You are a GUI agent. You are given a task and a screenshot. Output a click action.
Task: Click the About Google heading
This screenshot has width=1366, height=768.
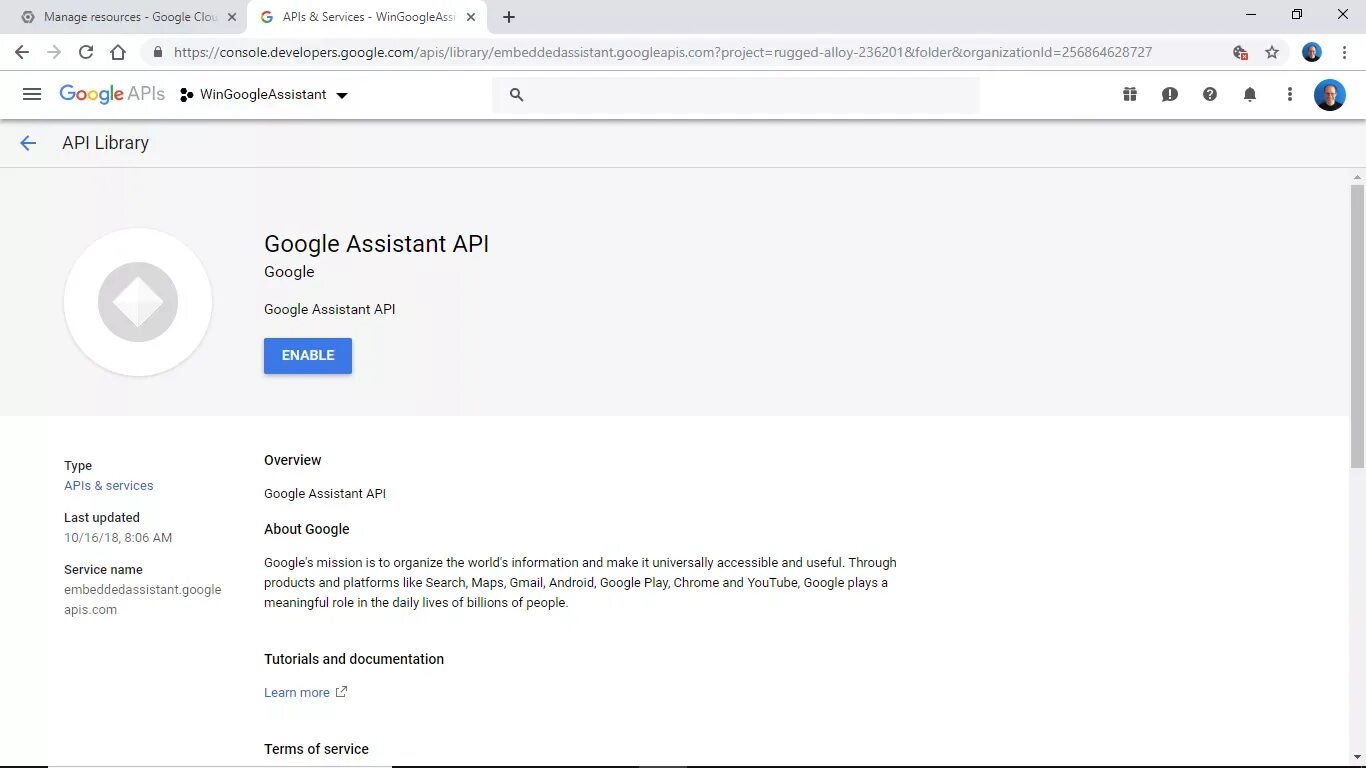click(x=307, y=529)
